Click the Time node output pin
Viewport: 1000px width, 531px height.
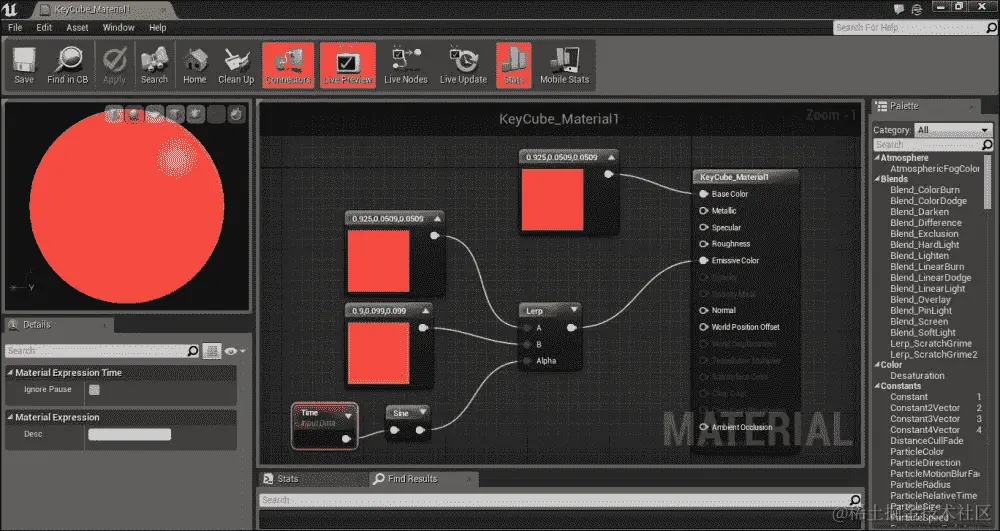tap(346, 439)
